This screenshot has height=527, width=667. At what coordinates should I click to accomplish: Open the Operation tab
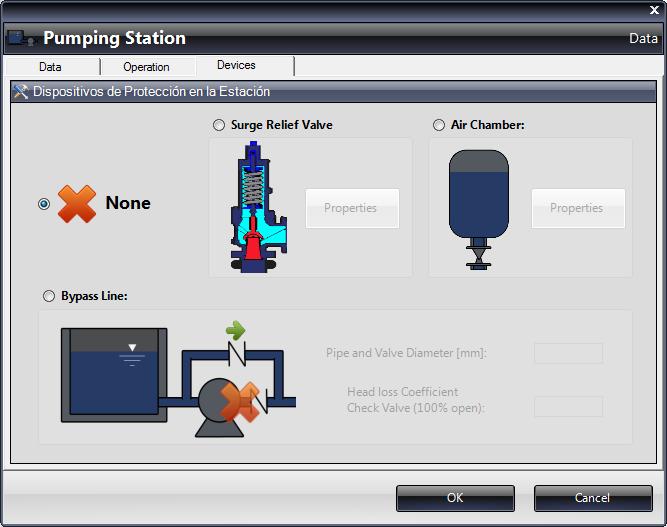[x=146, y=67]
